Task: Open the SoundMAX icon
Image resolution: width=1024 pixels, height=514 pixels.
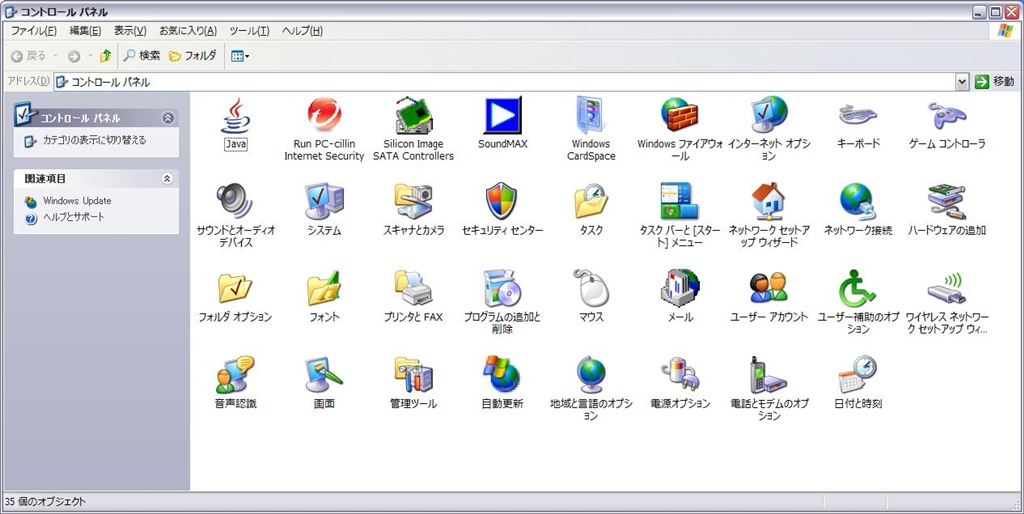Action: 503,116
